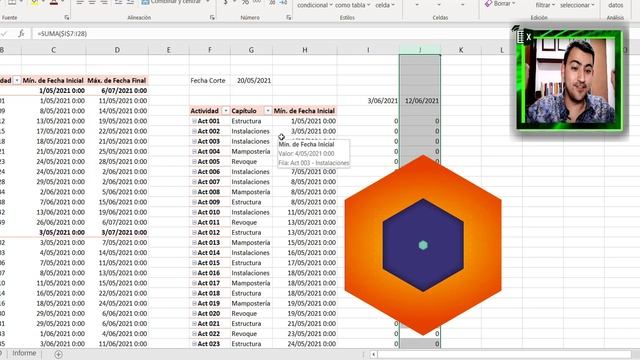640x360 pixels.
Task: Click the fx insert function icon
Action: (21, 34)
